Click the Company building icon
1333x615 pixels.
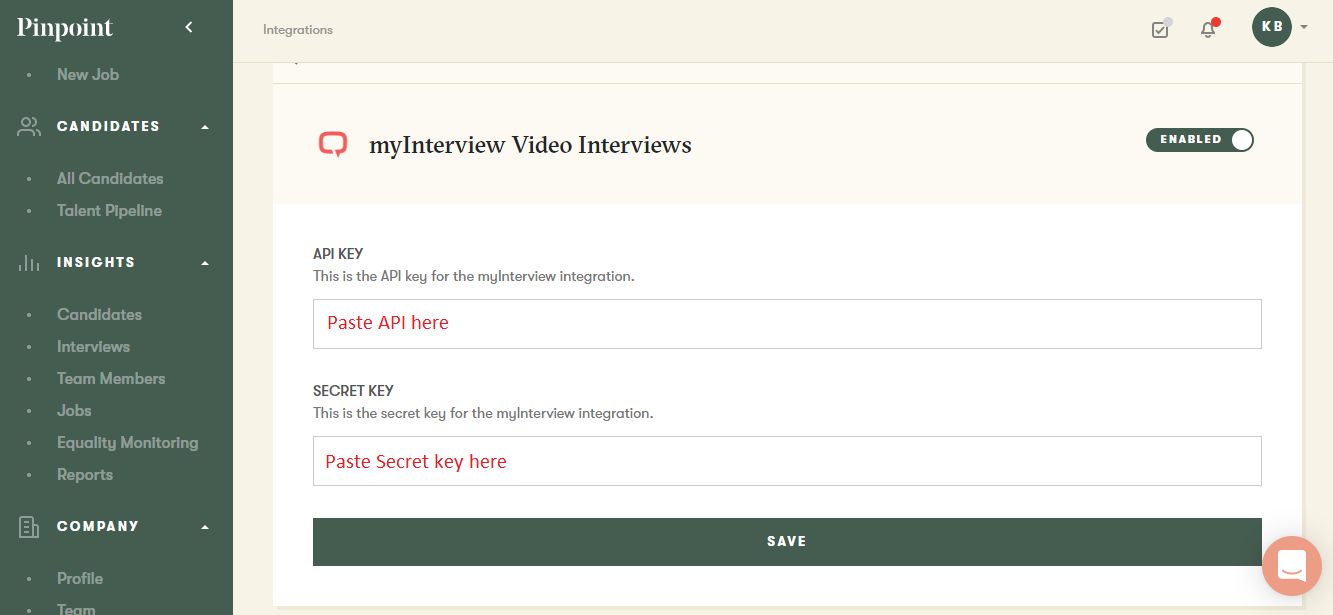coord(29,527)
